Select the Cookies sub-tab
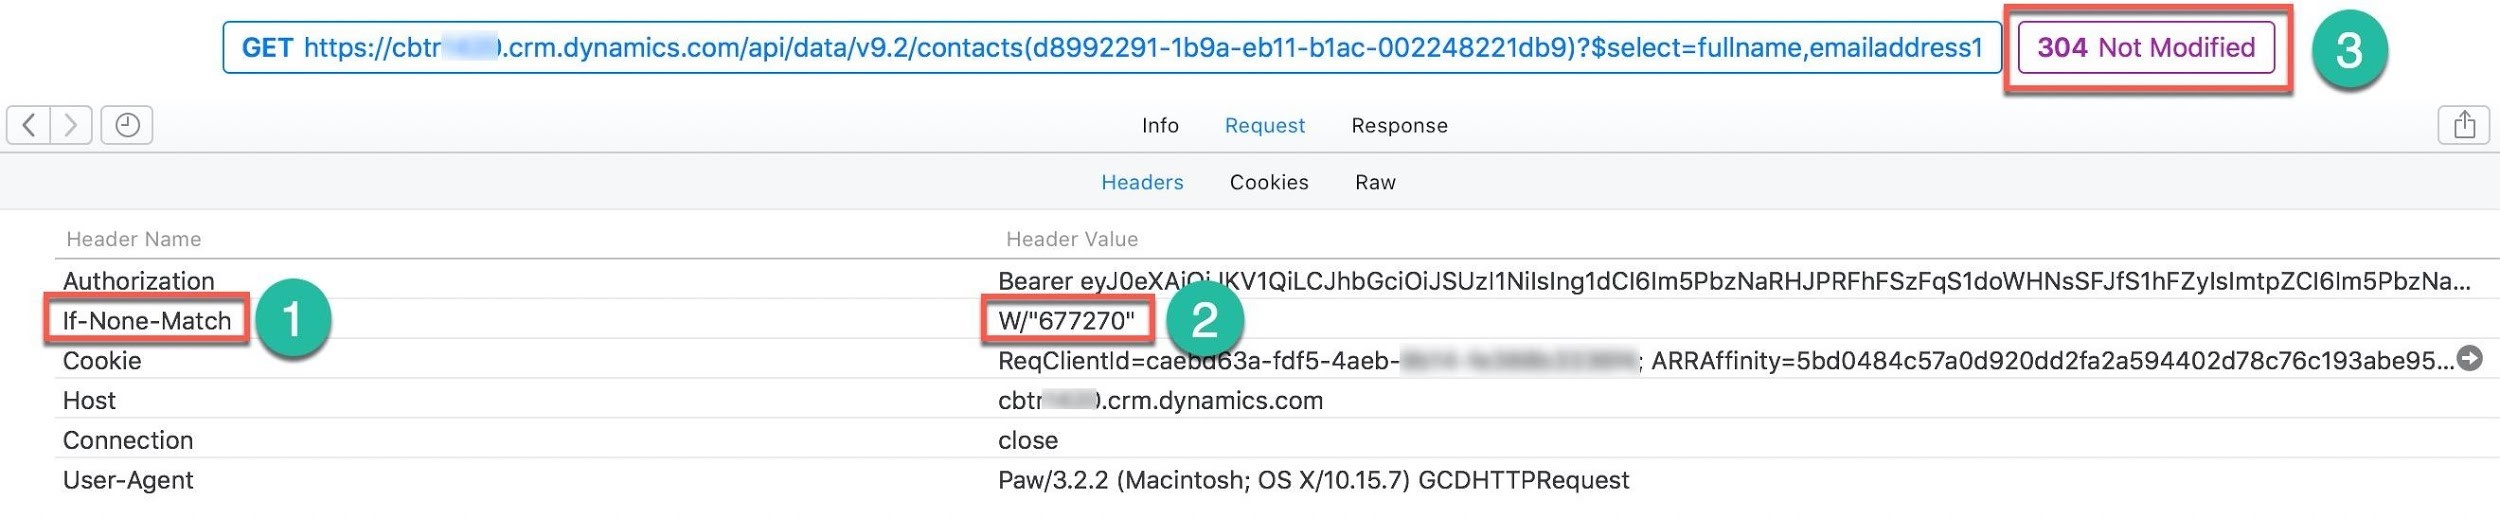This screenshot has height=519, width=2500. (x=1269, y=183)
